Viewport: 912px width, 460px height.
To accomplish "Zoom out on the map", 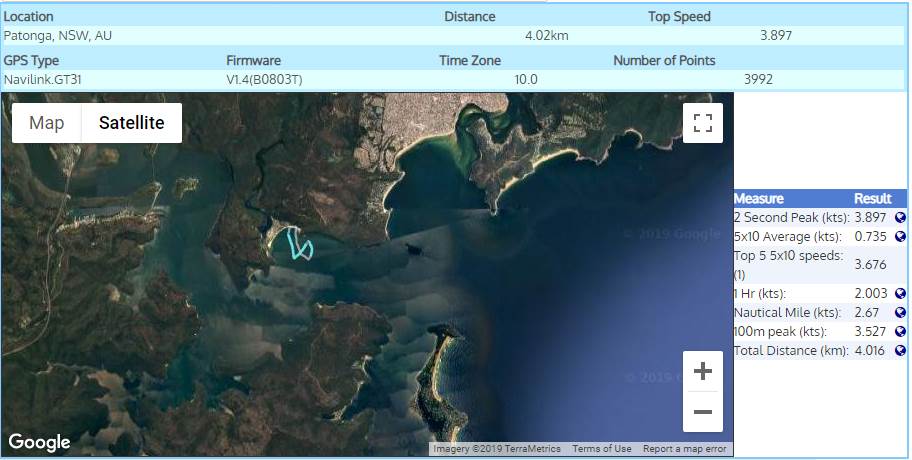I will 702,412.
